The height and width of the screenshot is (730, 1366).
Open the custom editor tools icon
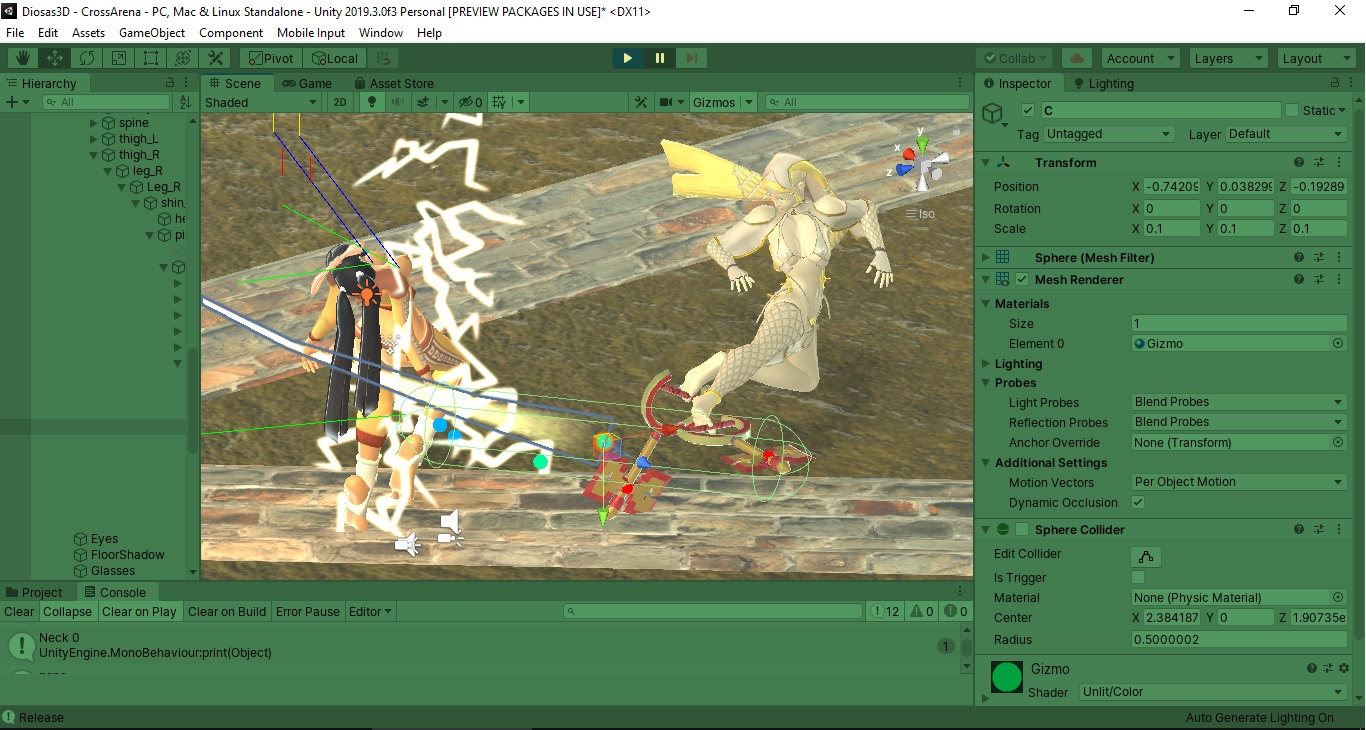pyautogui.click(x=215, y=58)
